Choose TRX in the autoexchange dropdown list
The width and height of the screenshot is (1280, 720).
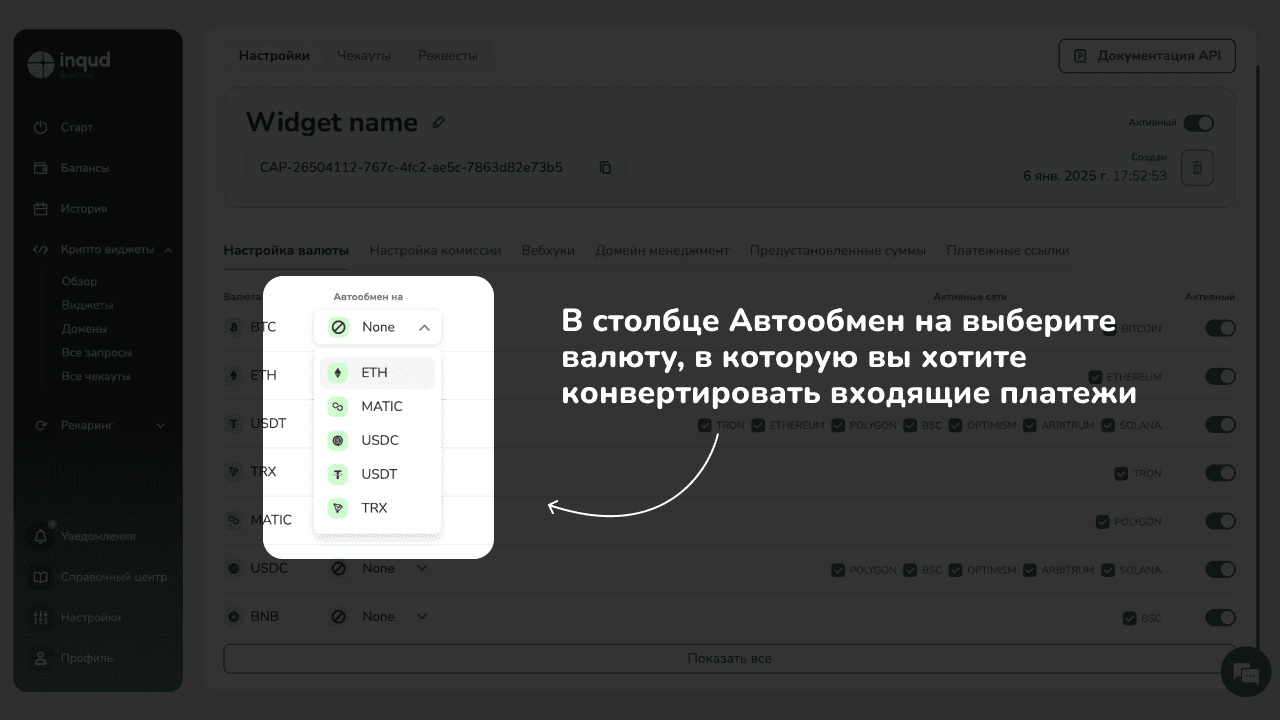[377, 508]
